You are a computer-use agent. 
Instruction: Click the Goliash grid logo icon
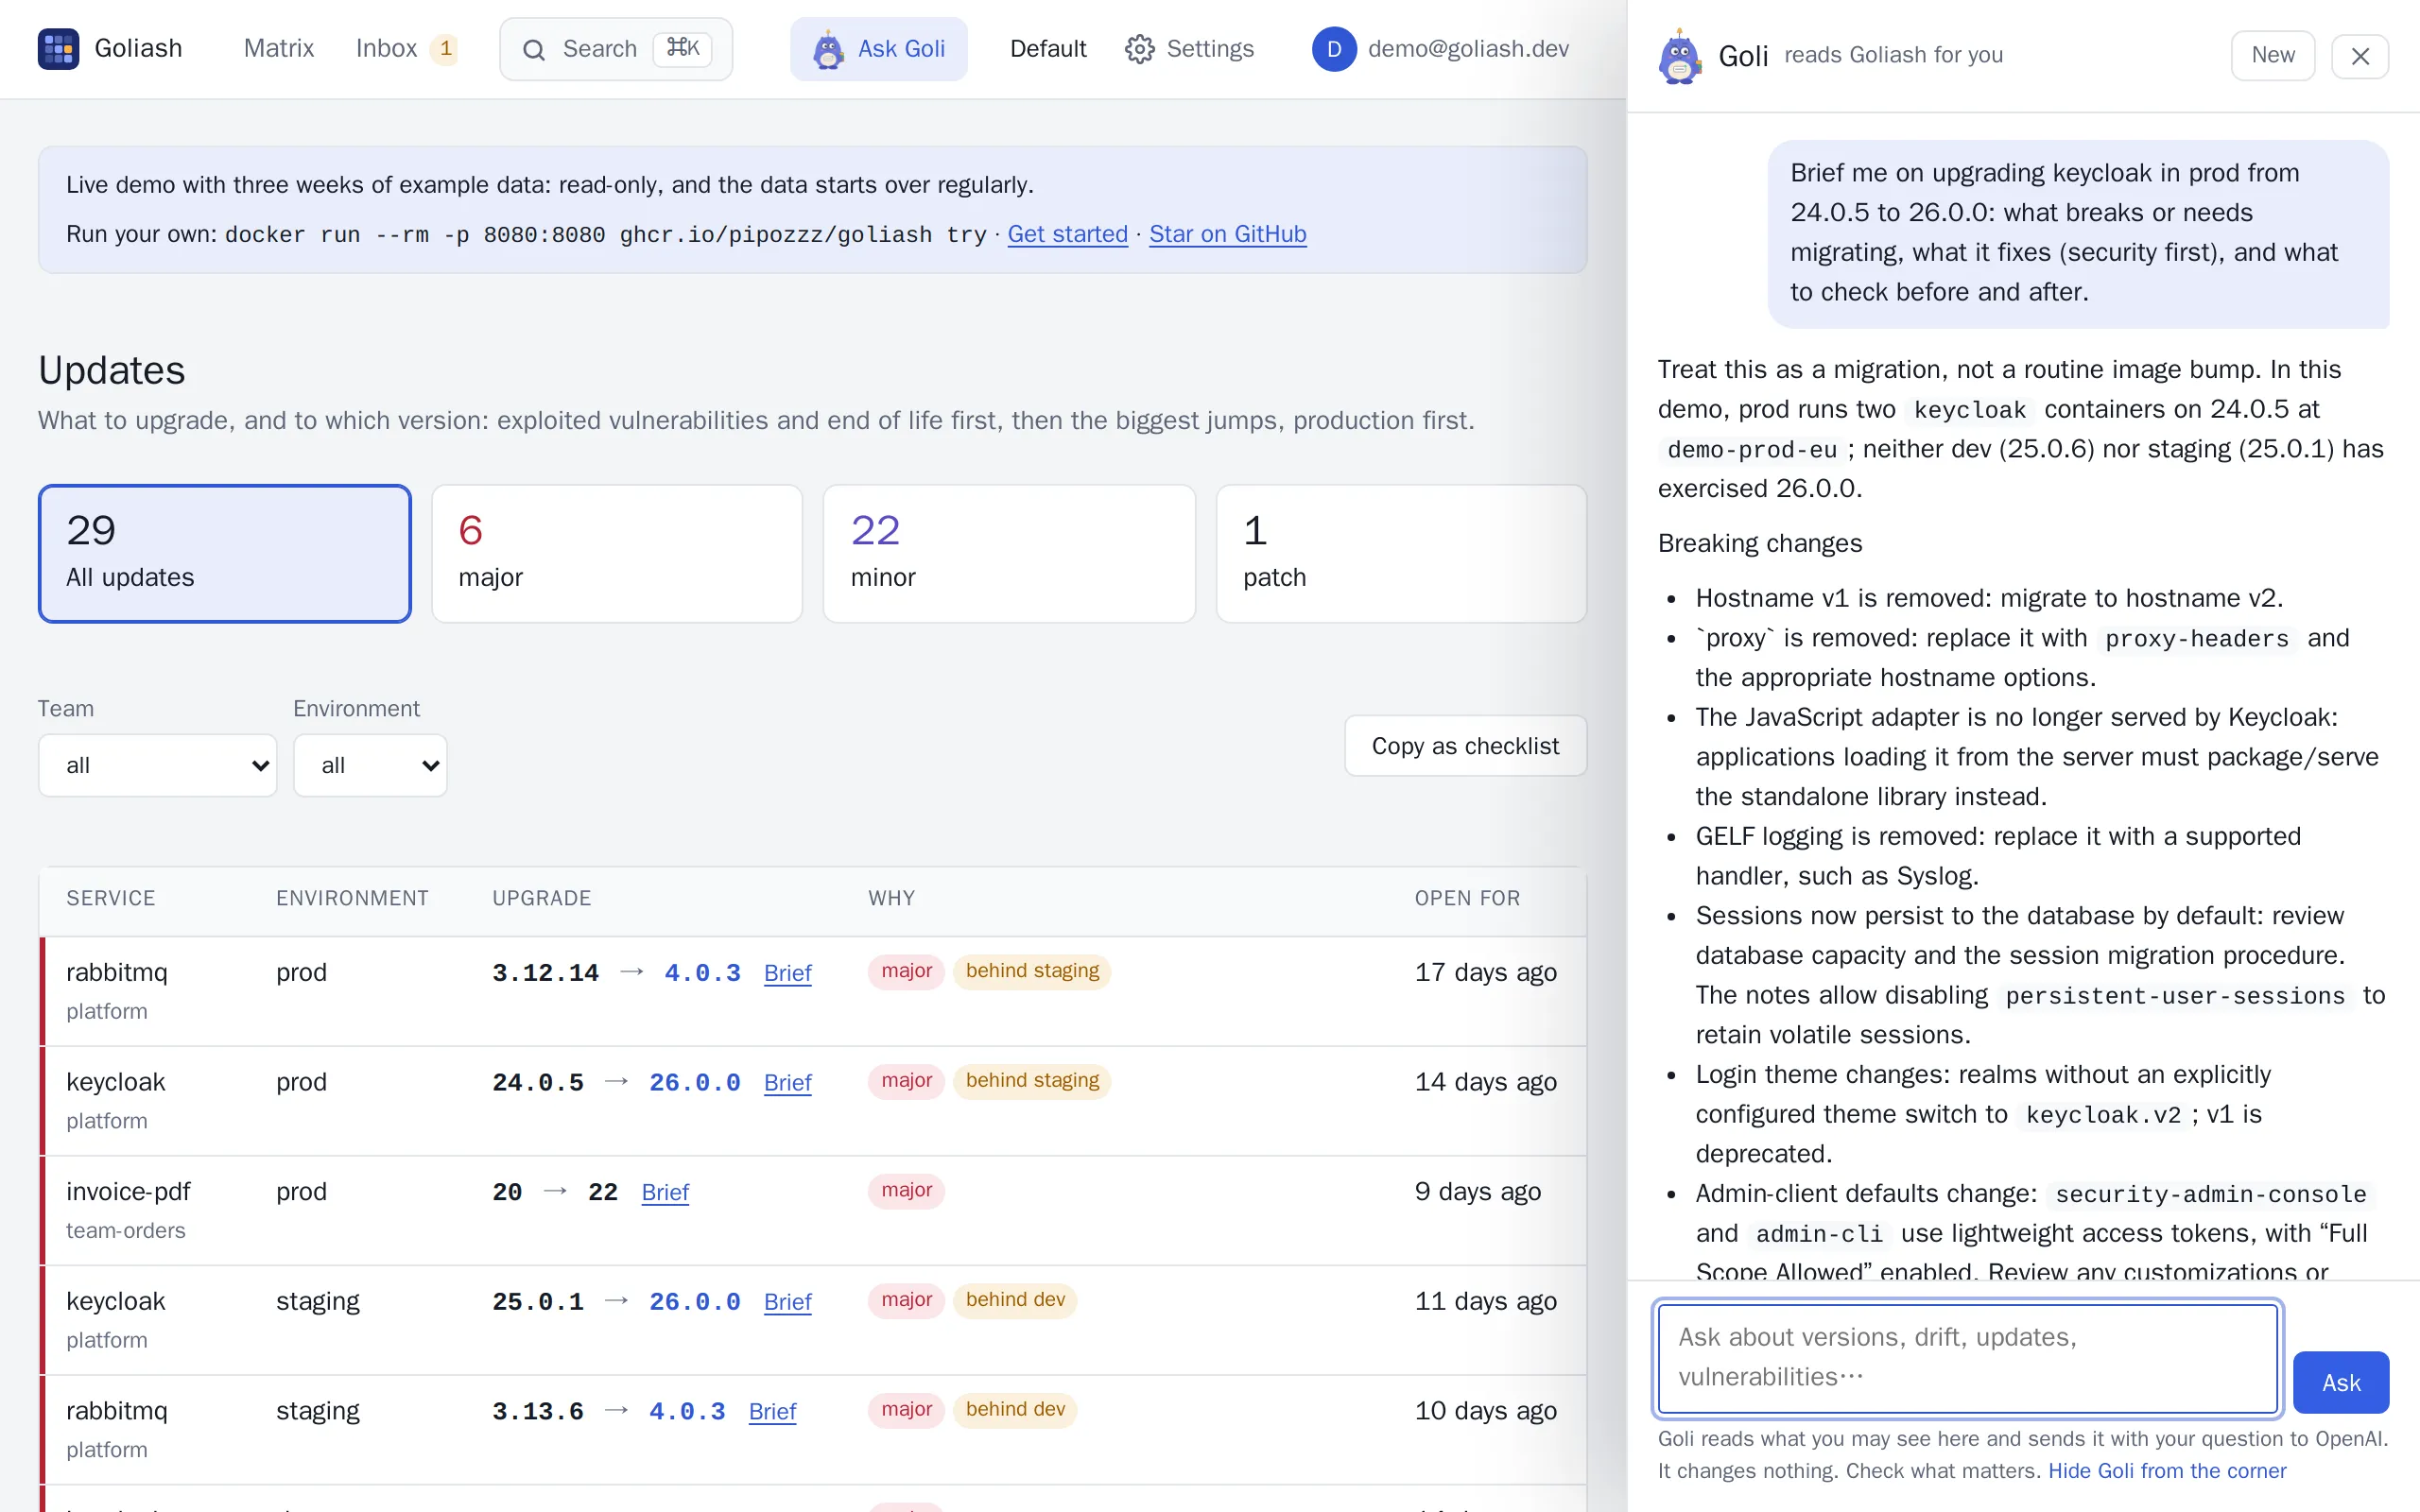click(x=58, y=49)
